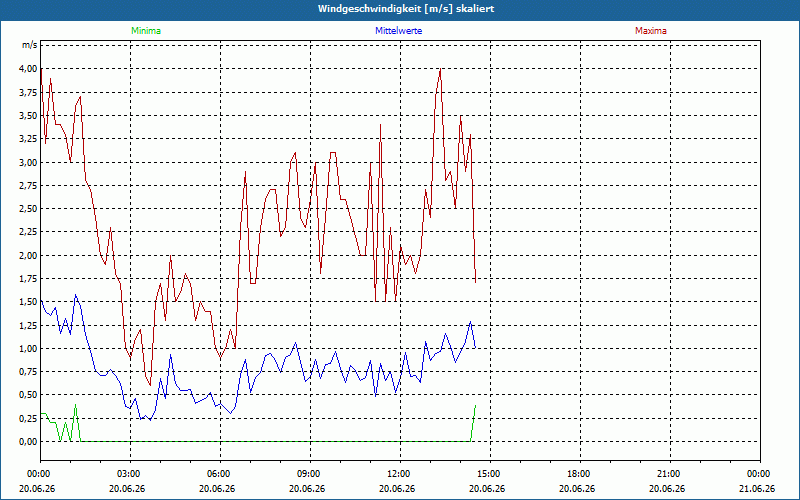Click the Maxima legend label
800x500 pixels.
point(651,31)
